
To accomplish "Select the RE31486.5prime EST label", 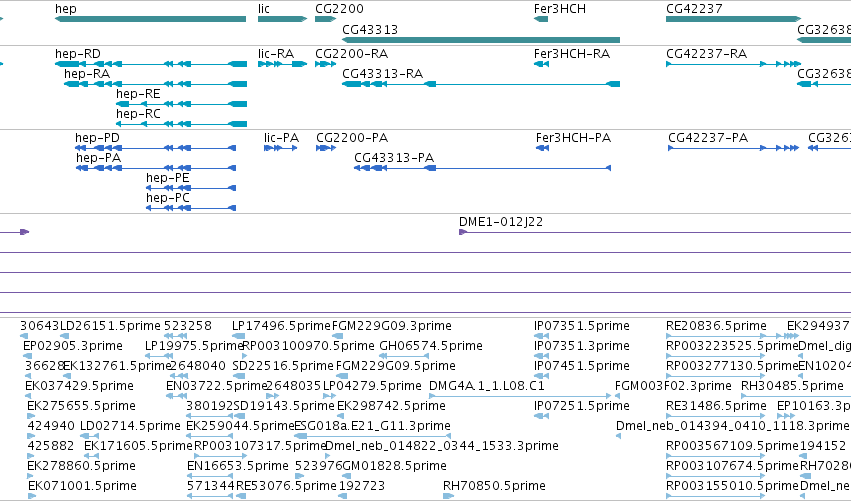I will coord(716,406).
